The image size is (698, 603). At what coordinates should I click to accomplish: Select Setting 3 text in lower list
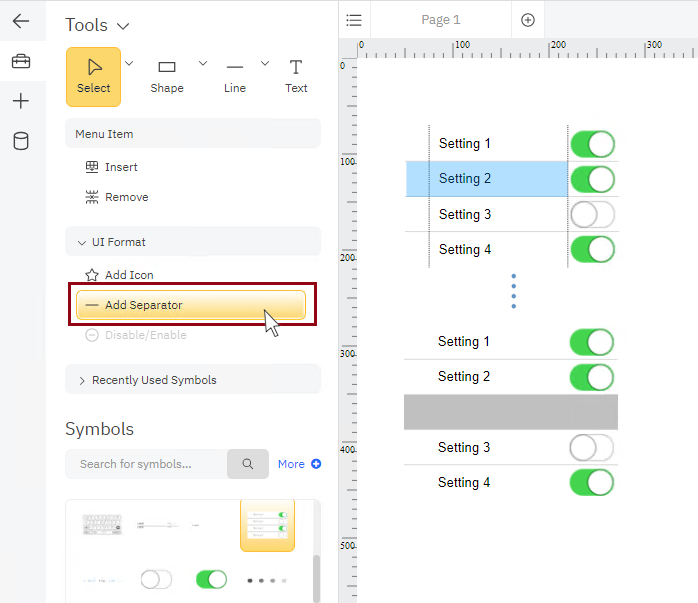464,447
